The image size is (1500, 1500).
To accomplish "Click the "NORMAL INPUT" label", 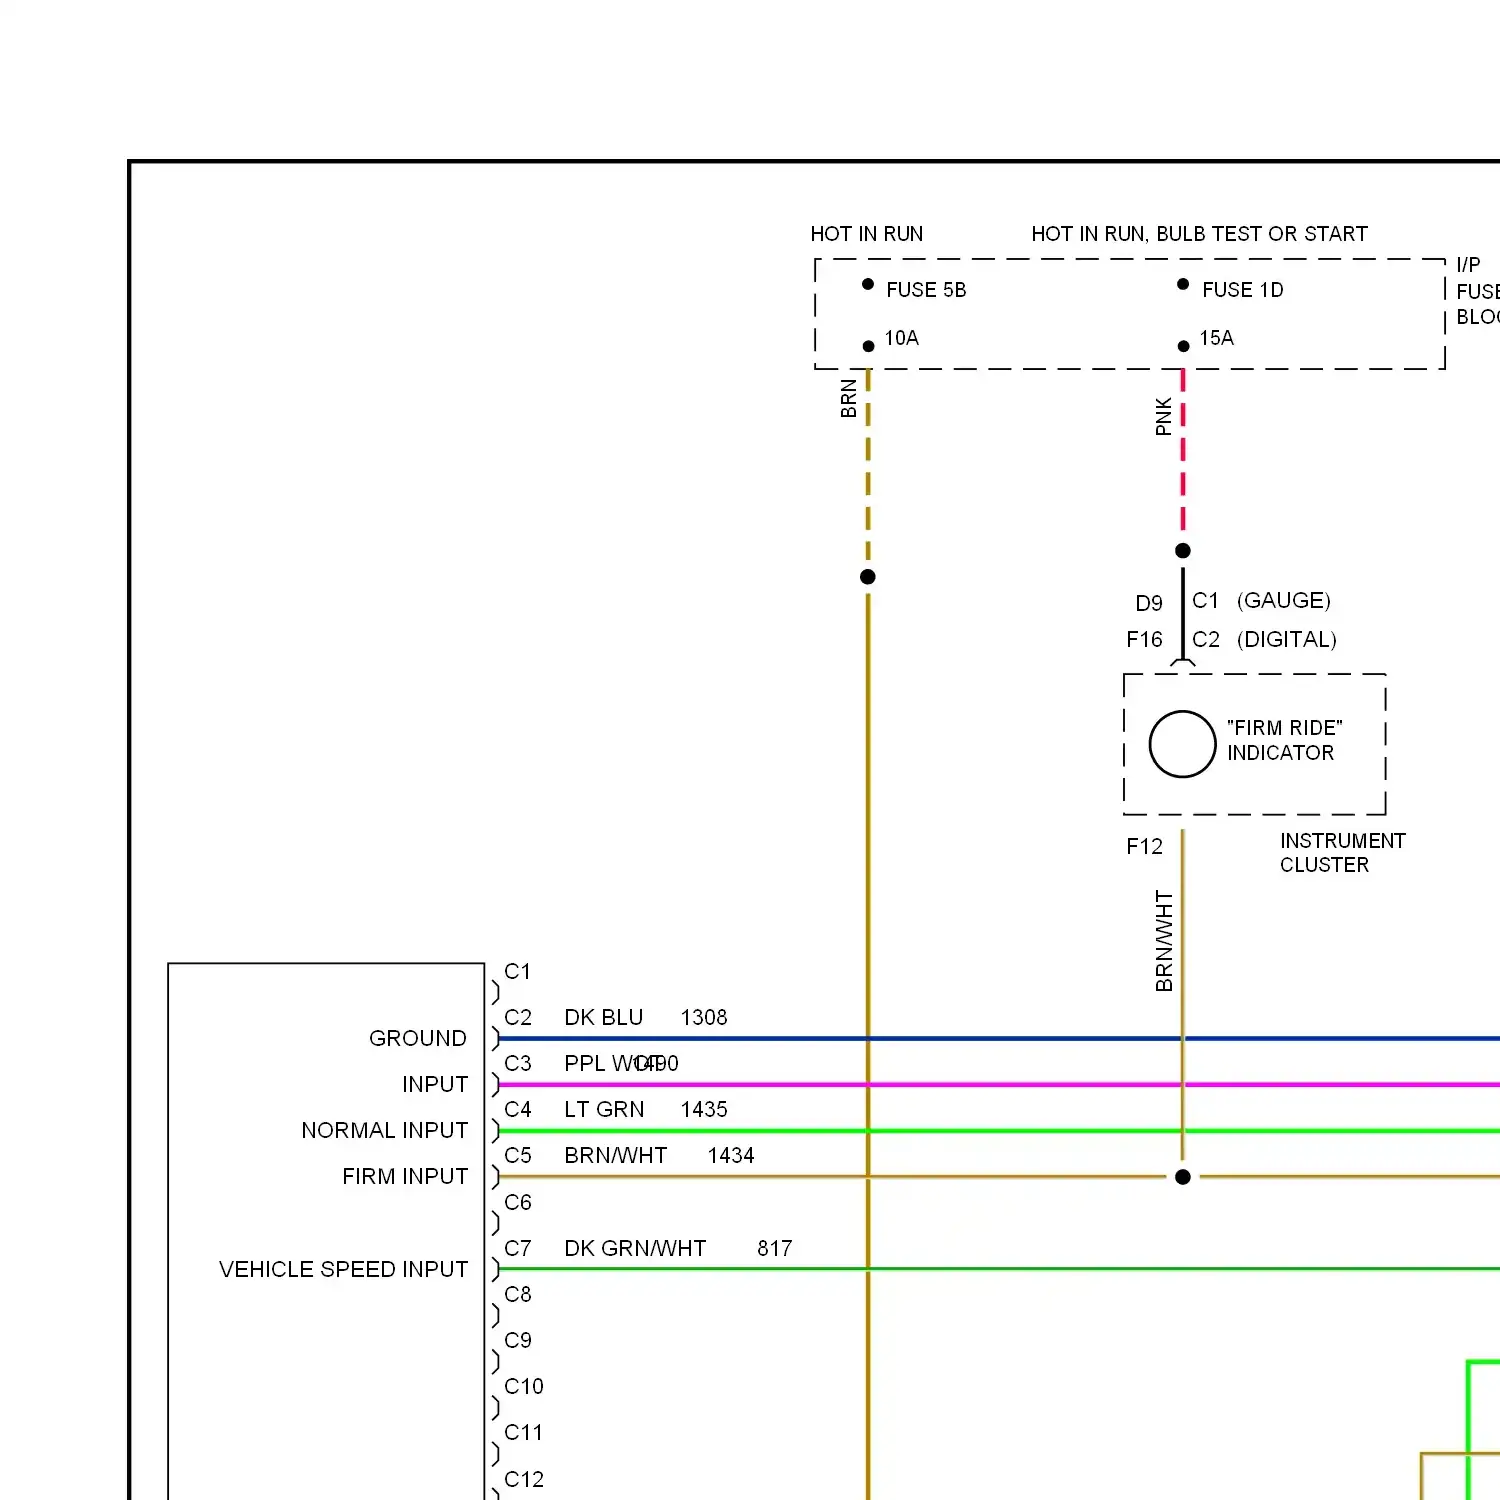I will click(384, 1130).
